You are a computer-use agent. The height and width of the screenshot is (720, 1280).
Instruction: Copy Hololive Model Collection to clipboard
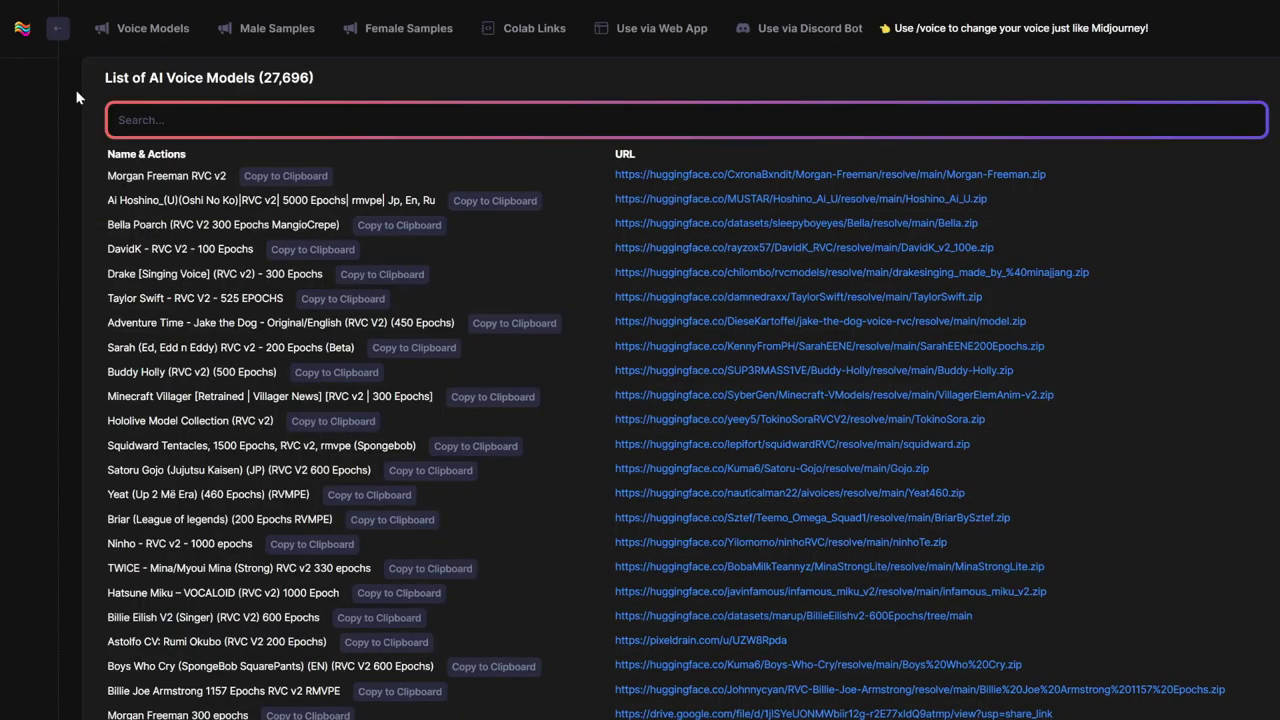coord(333,421)
